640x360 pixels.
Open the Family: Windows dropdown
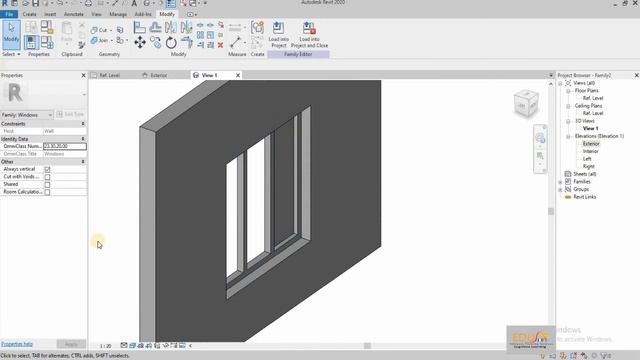coord(27,115)
